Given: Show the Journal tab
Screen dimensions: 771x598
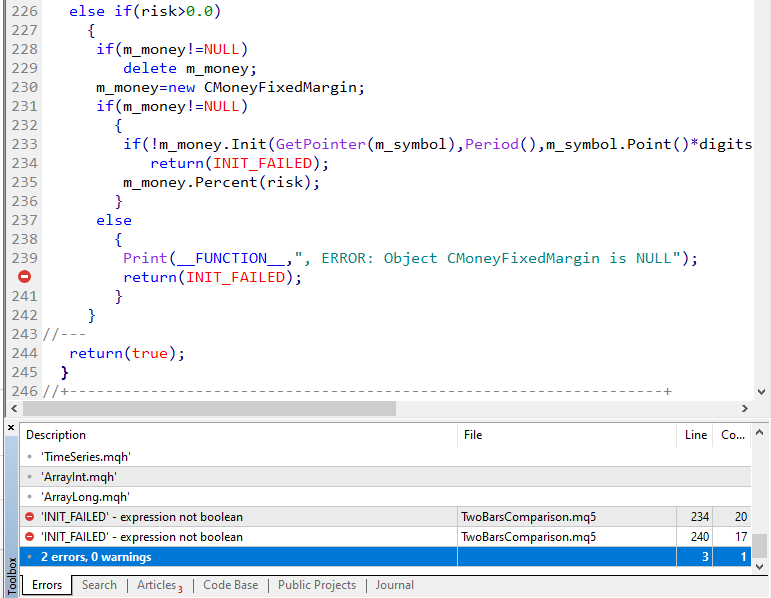Looking at the screenshot, I should pyautogui.click(x=394, y=585).
